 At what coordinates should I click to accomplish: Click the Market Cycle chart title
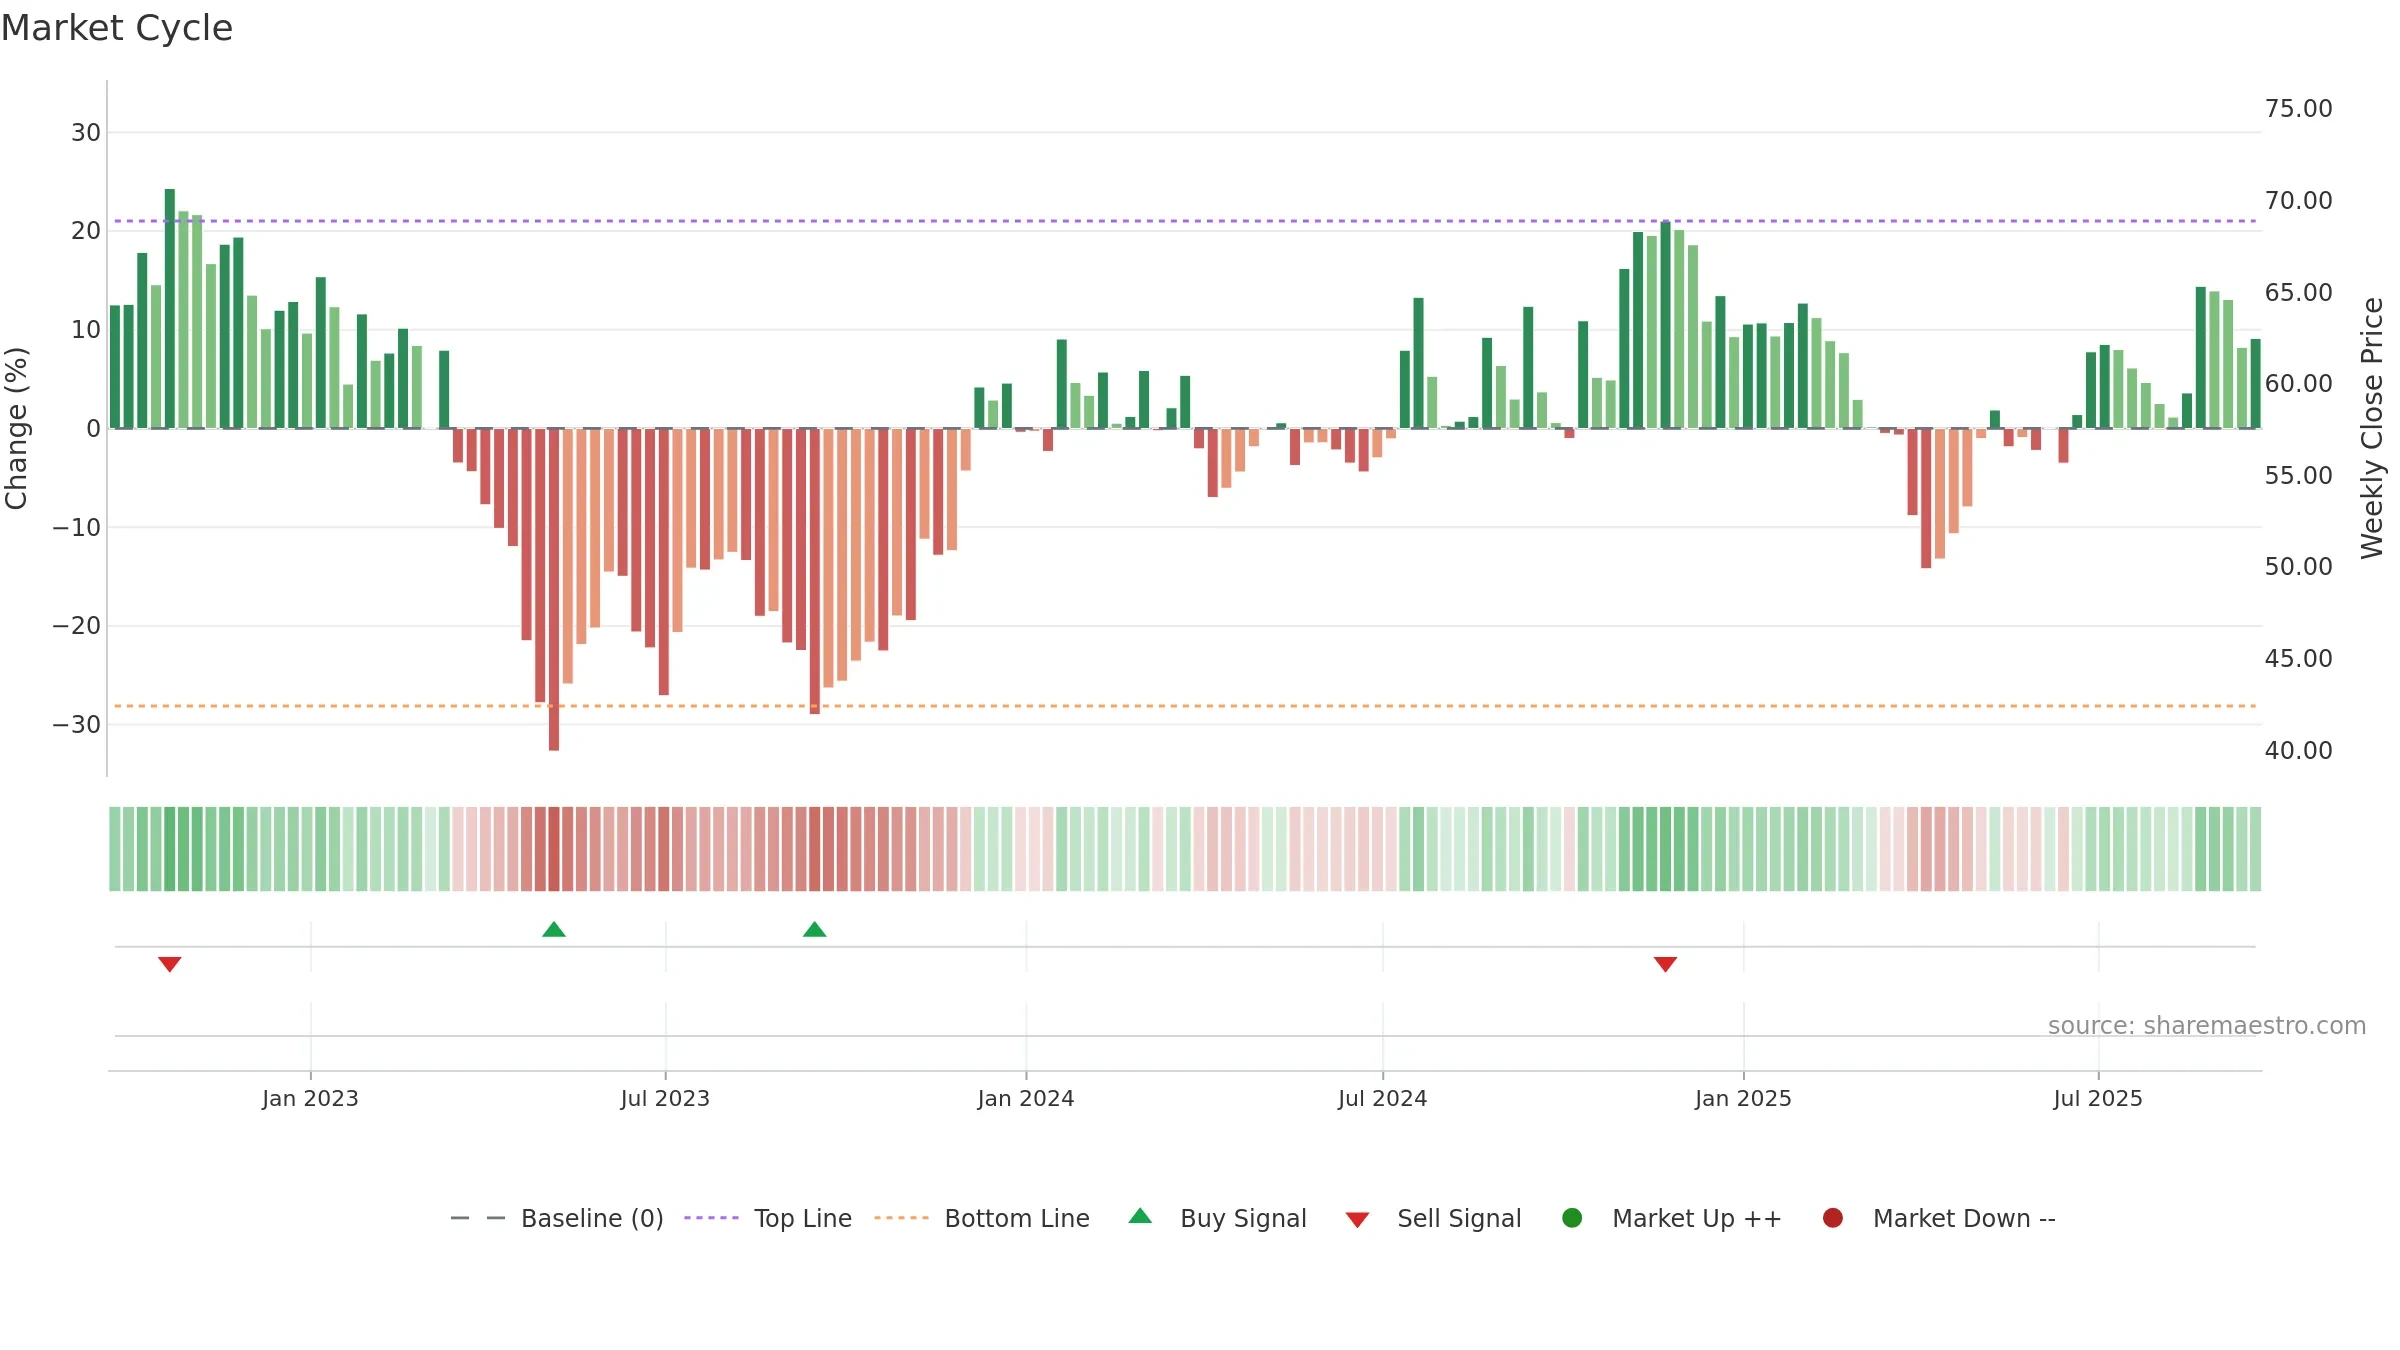[x=117, y=28]
